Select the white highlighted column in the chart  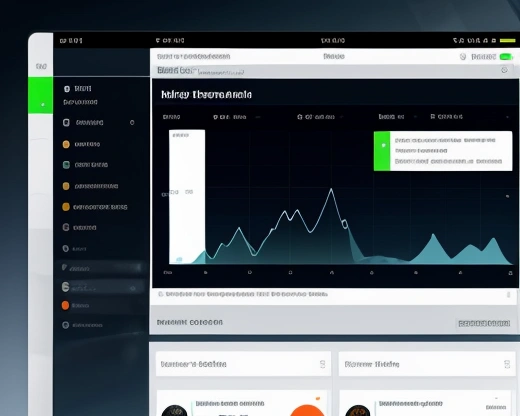[x=187, y=197]
